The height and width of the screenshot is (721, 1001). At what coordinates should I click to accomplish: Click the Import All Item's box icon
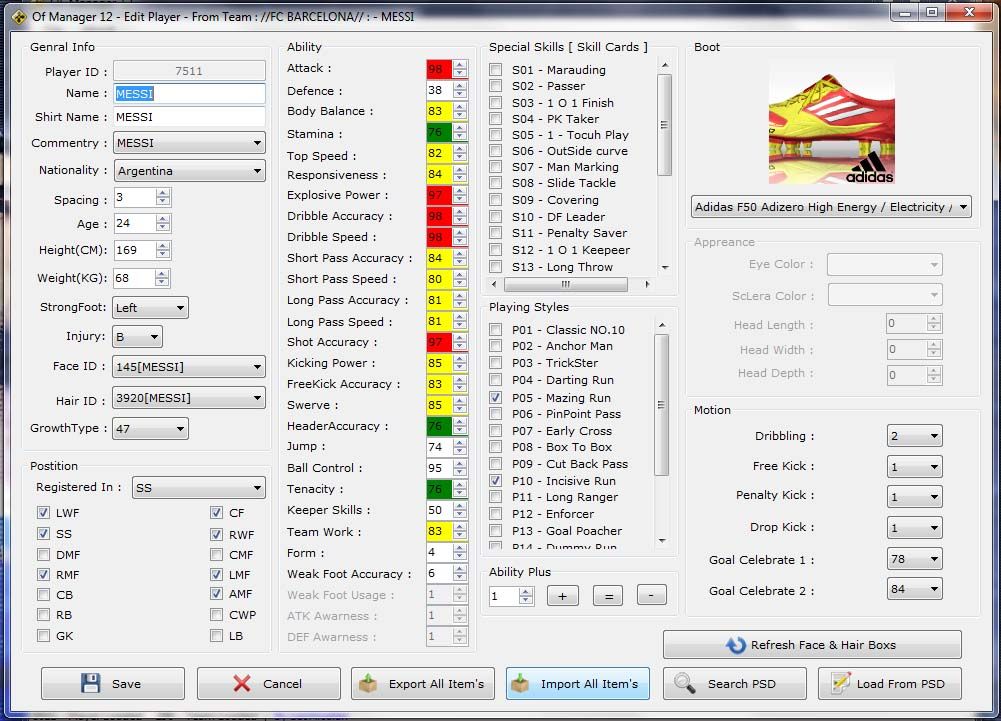(x=520, y=684)
